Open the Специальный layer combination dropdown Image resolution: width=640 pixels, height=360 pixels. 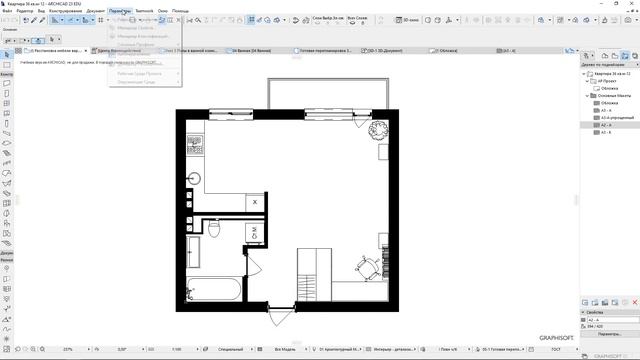click(x=252, y=349)
